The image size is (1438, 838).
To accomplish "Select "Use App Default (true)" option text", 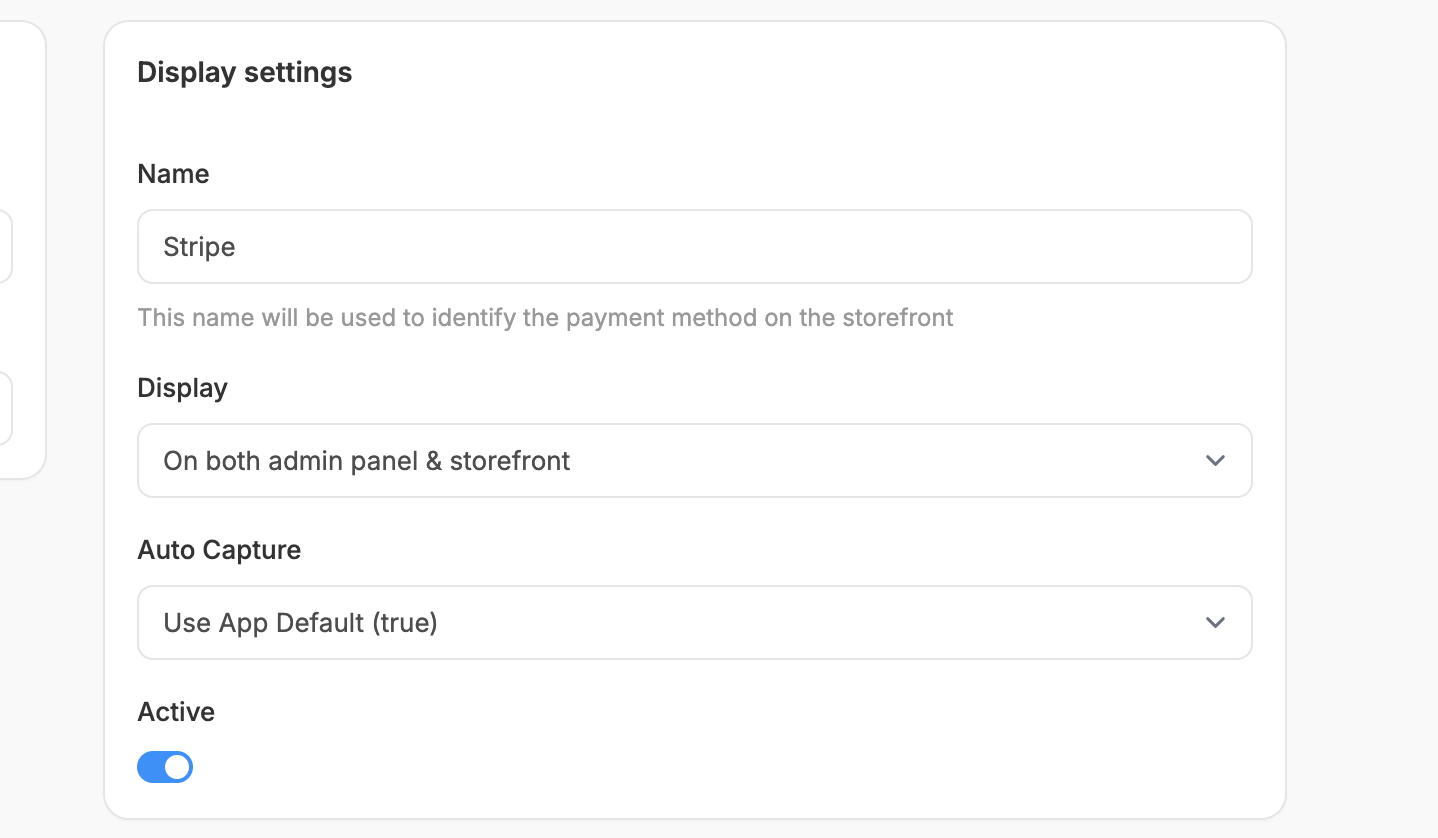I will coord(300,623).
